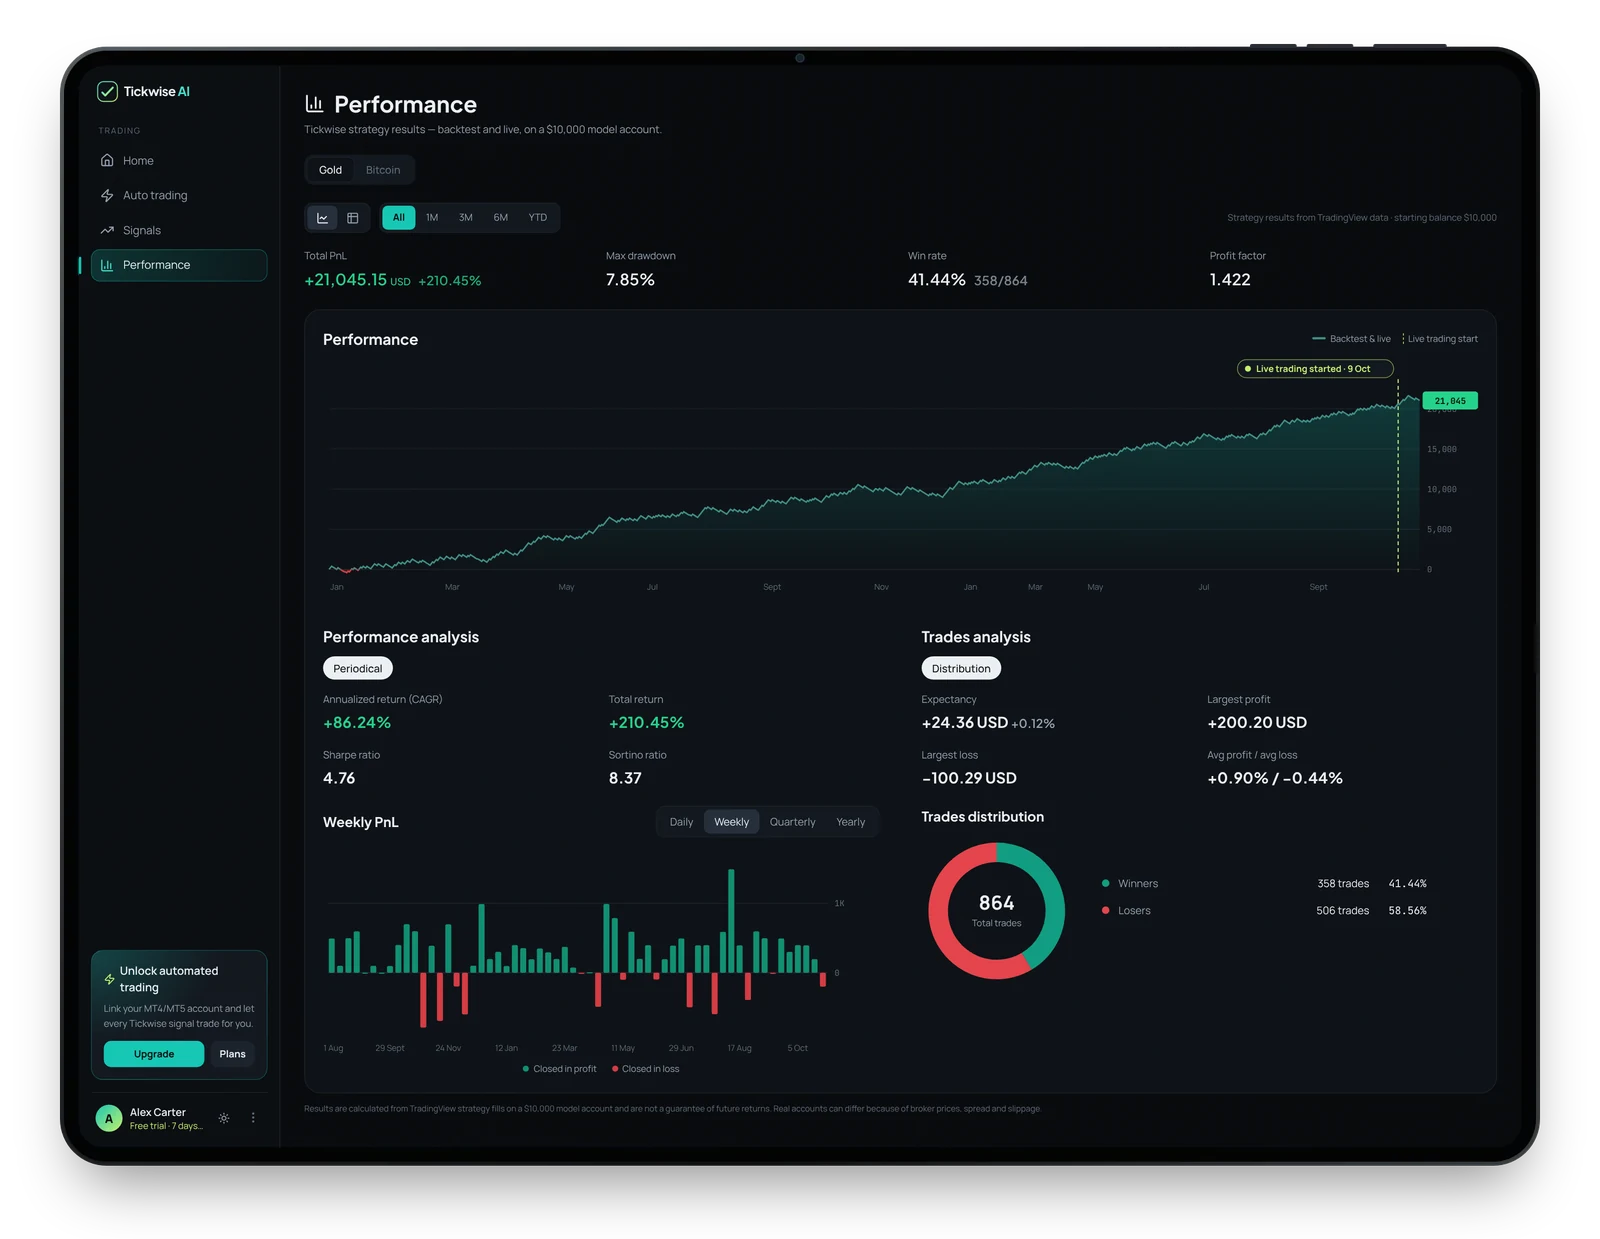The width and height of the screenshot is (1600, 1239).
Task: Switch to the Bitcoin asset tab
Action: tap(383, 170)
